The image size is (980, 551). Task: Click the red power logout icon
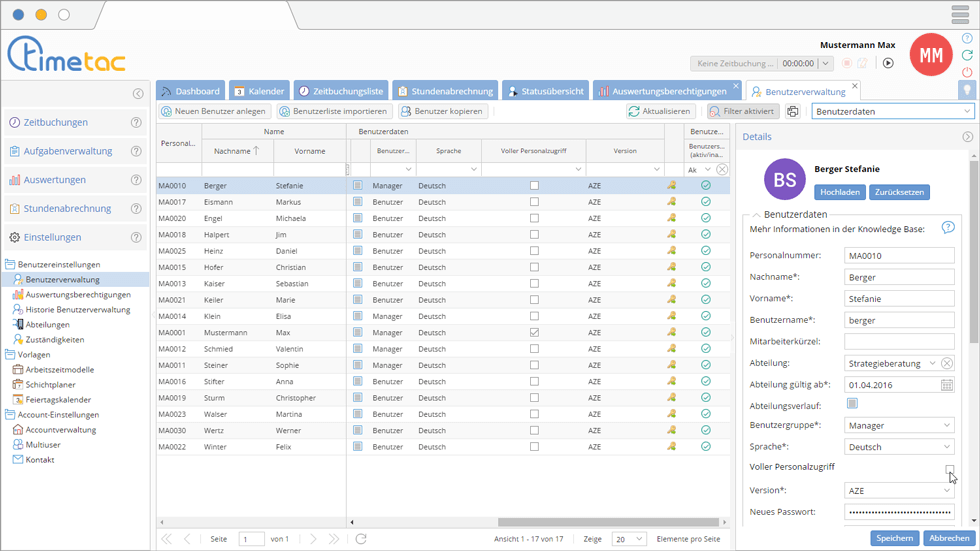pos(967,72)
